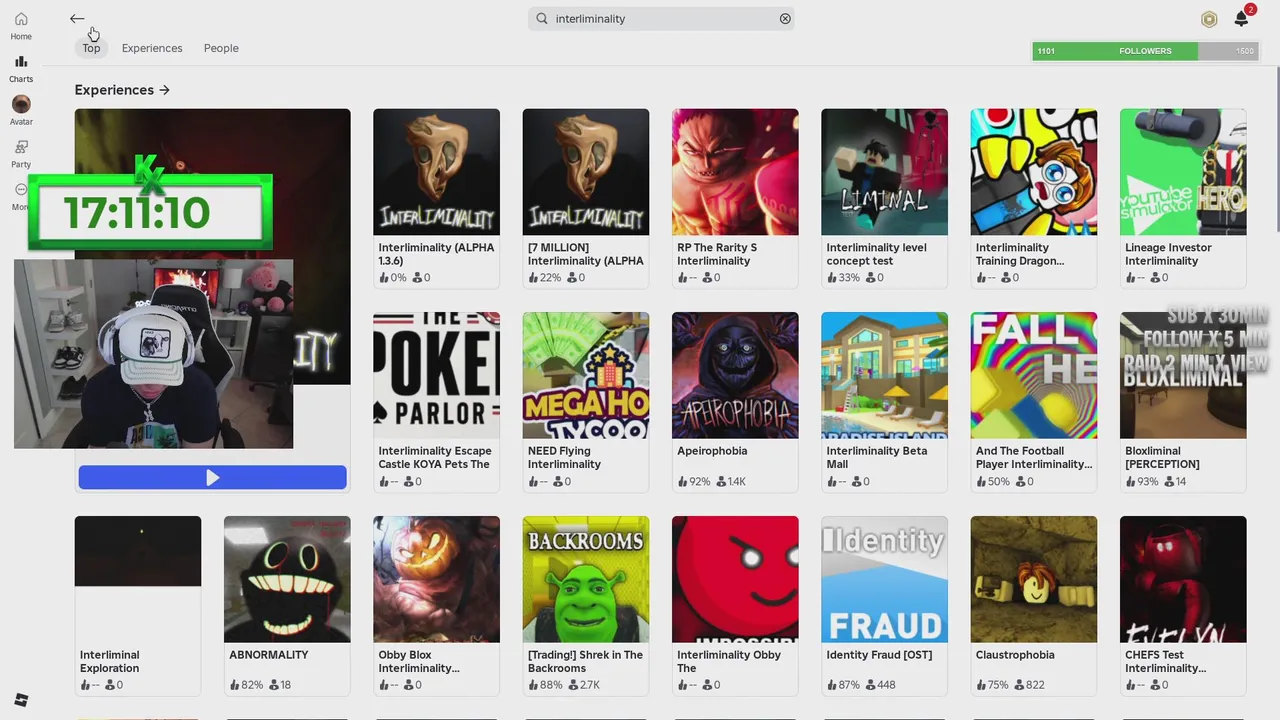The image size is (1280, 720).
Task: Open [7 MILLION] Interliminality thumbnail
Action: (586, 172)
